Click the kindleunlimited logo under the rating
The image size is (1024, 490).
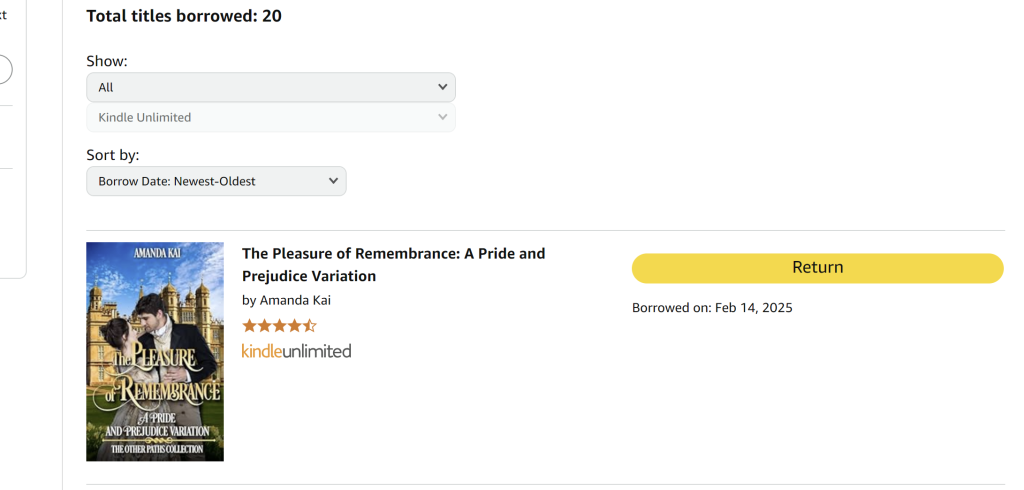click(296, 351)
